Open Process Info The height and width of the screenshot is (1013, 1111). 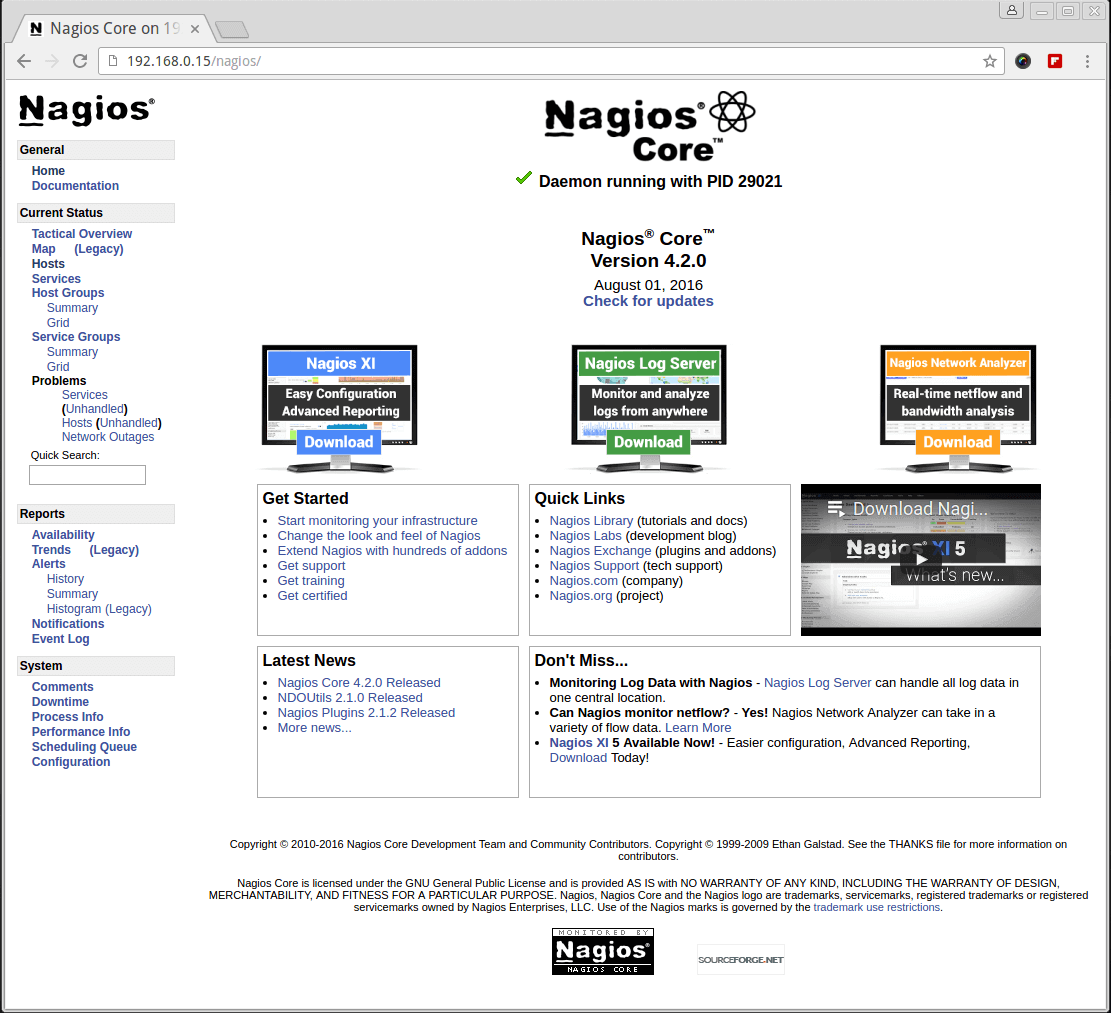click(67, 716)
